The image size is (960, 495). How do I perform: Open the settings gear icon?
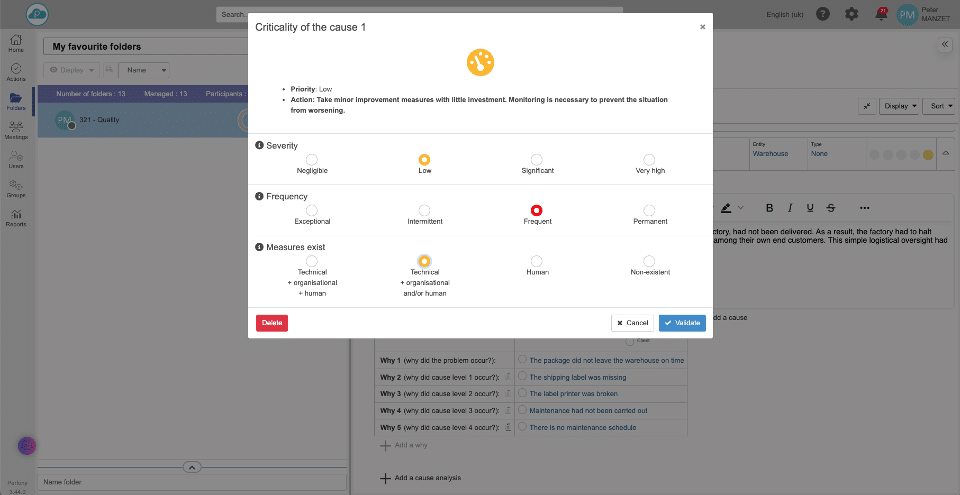click(851, 14)
